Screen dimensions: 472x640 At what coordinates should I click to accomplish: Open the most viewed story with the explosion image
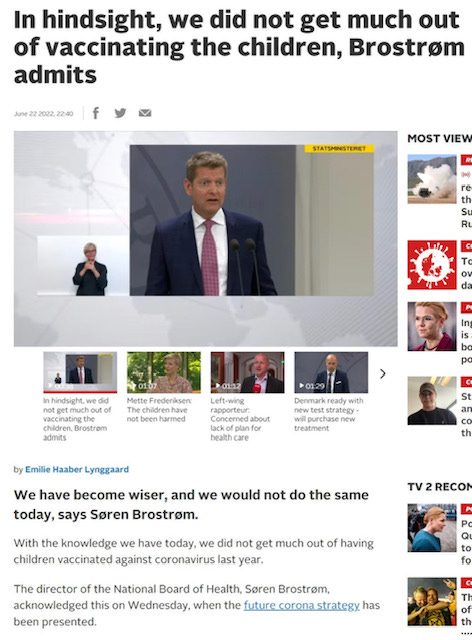point(432,179)
